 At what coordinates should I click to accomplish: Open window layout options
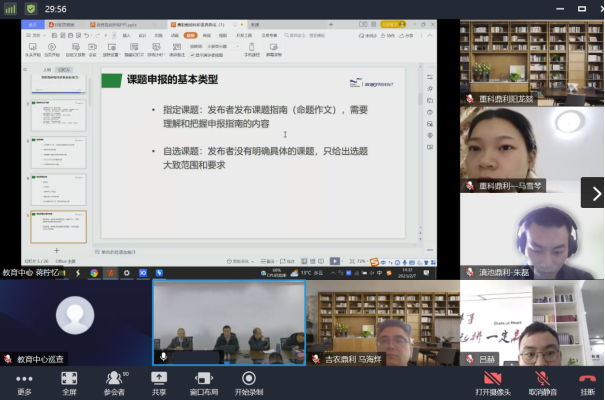204,382
